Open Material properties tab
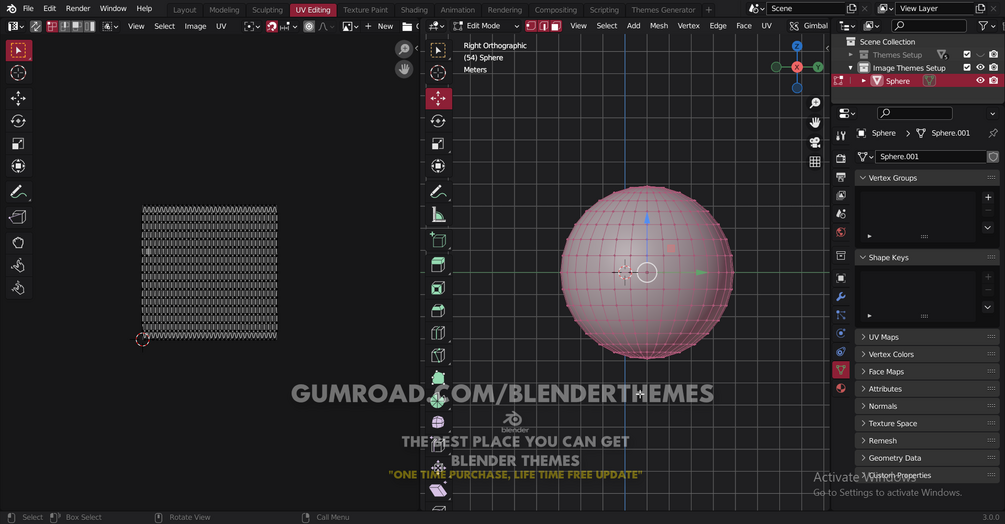The width and height of the screenshot is (1005, 524). [x=841, y=388]
